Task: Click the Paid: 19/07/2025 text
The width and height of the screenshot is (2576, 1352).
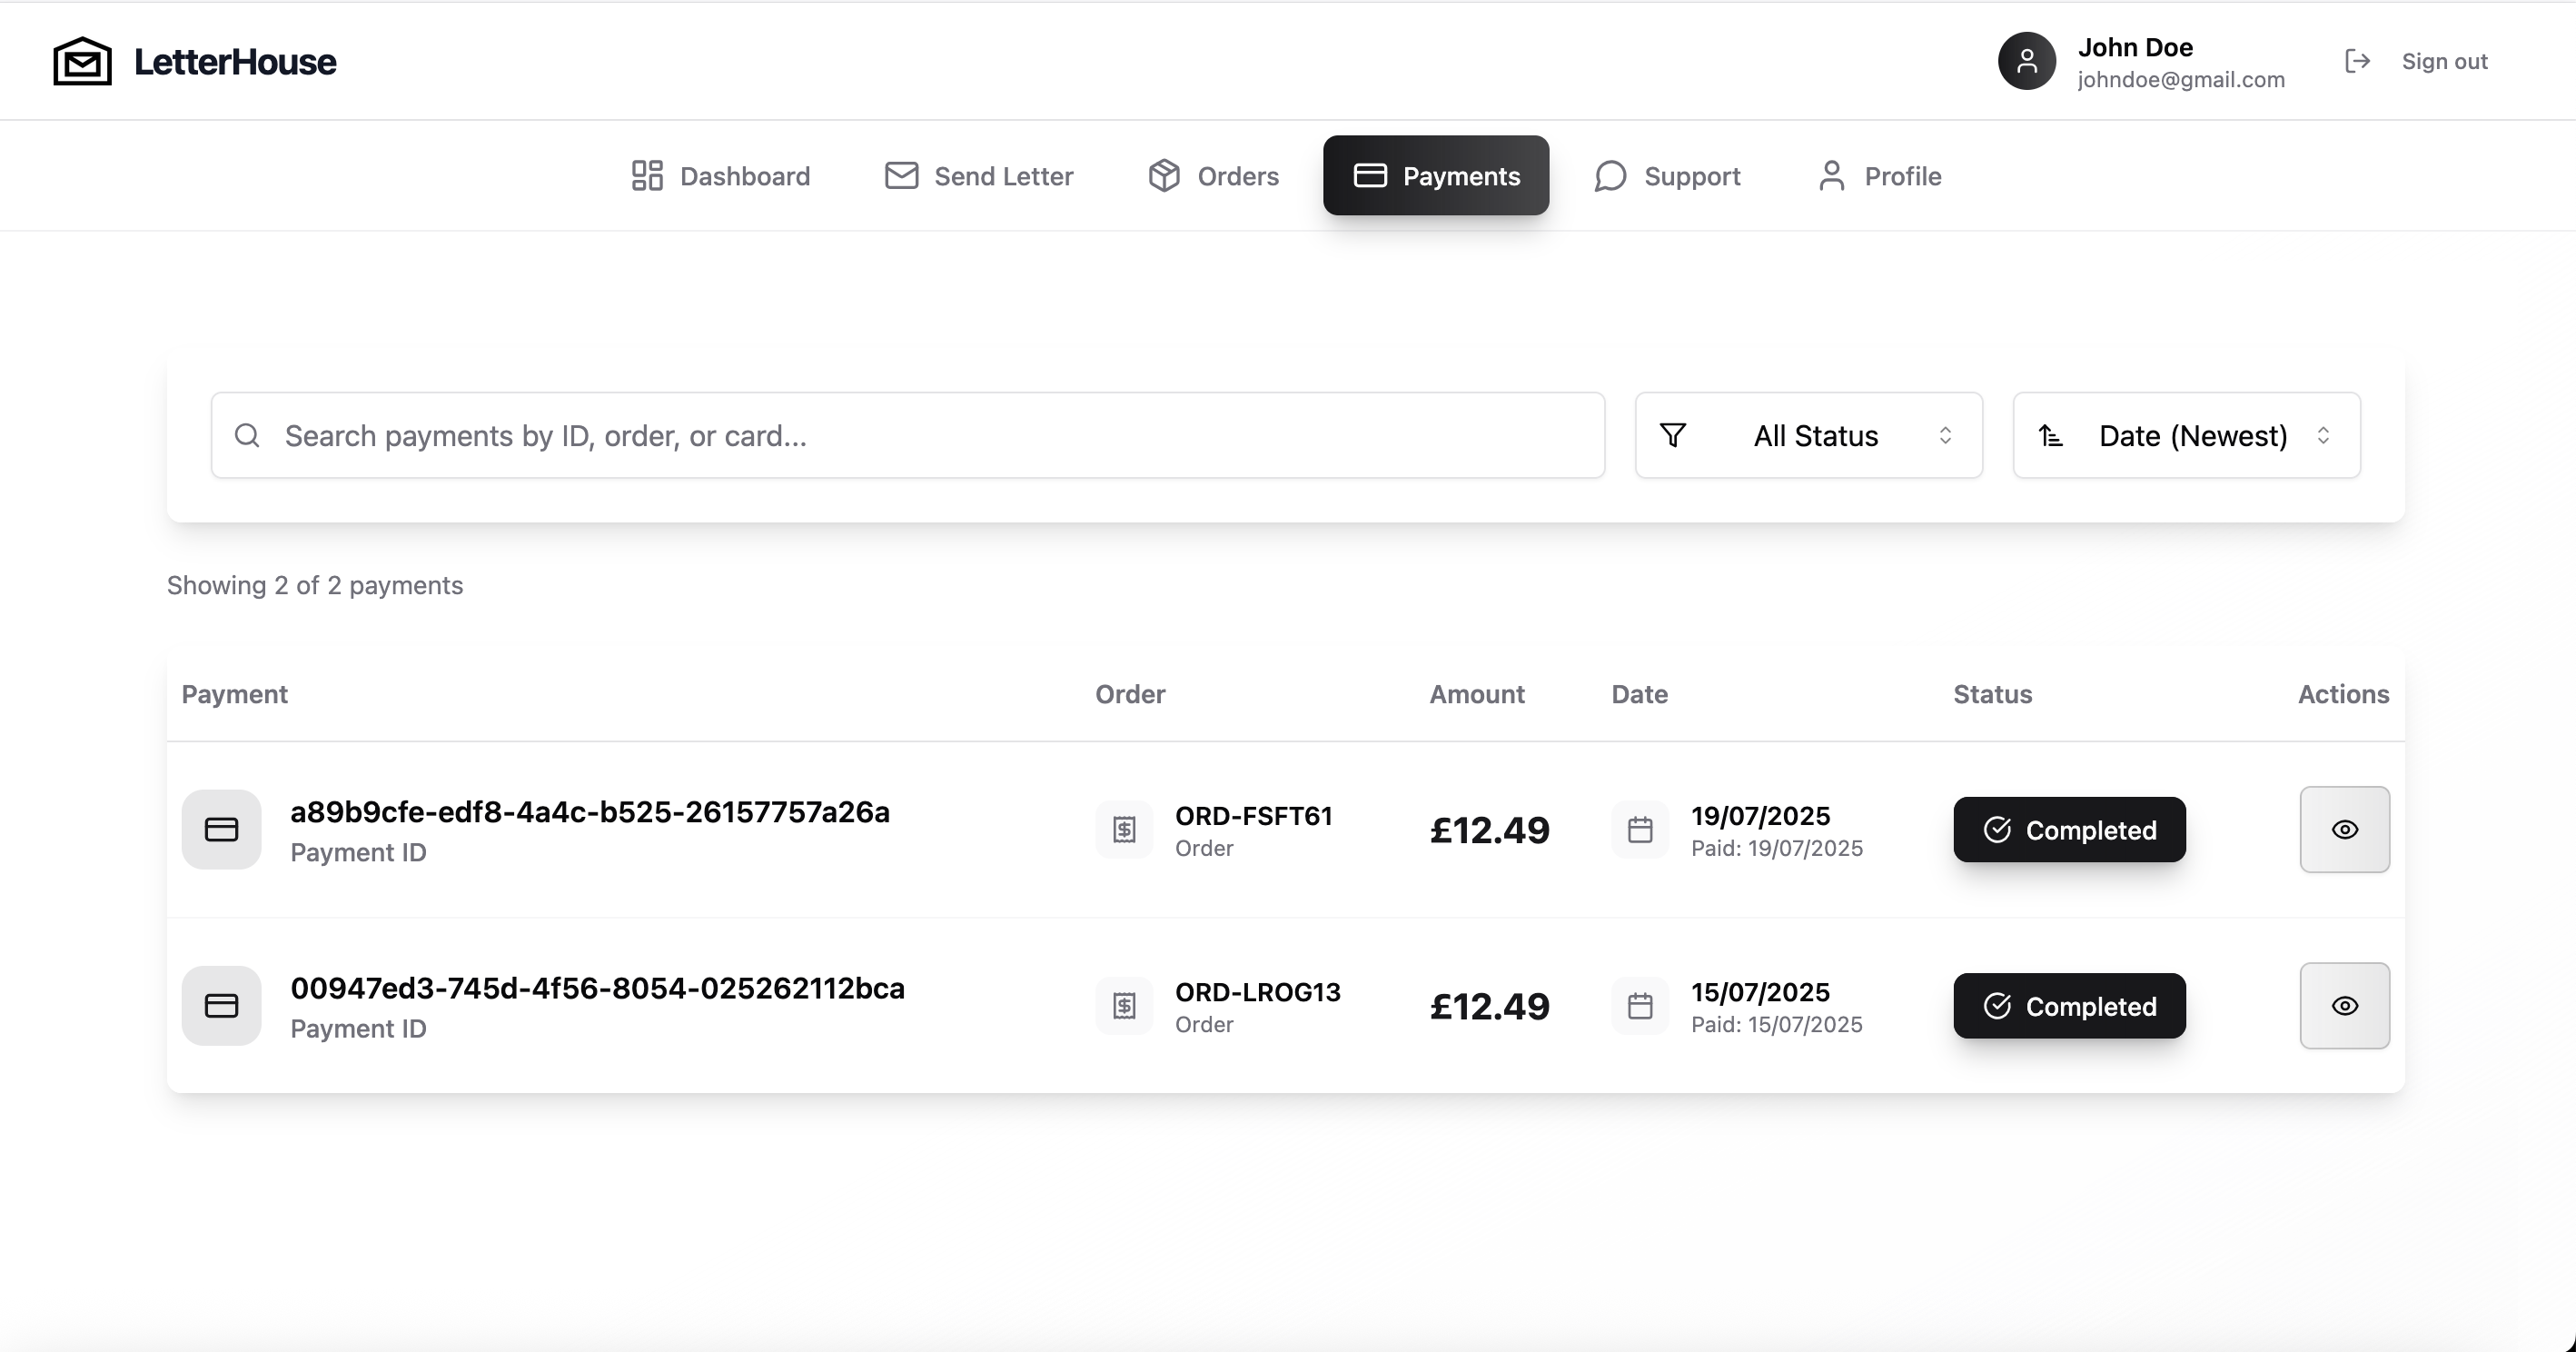Action: [x=1777, y=848]
